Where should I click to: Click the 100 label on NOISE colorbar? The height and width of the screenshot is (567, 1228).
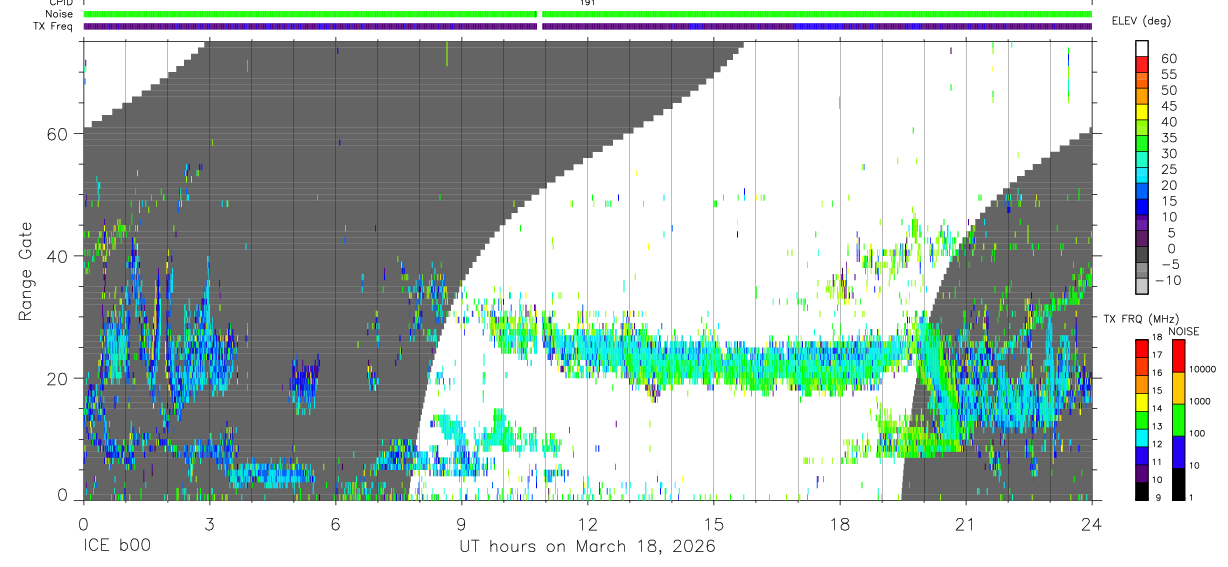[x=1196, y=433]
